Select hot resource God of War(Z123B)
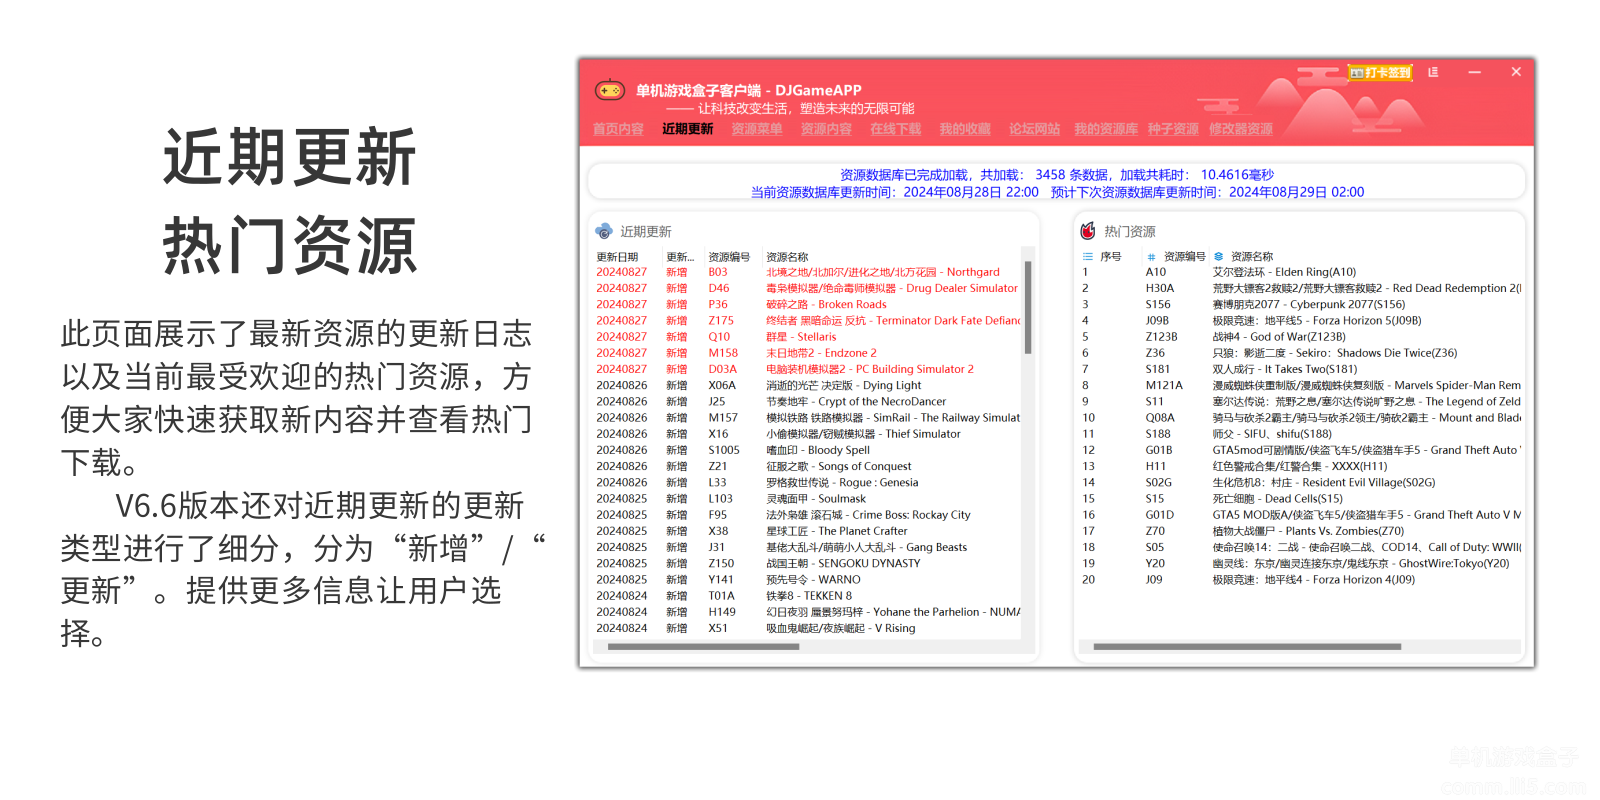This screenshot has width=1600, height=800. click(x=1300, y=337)
